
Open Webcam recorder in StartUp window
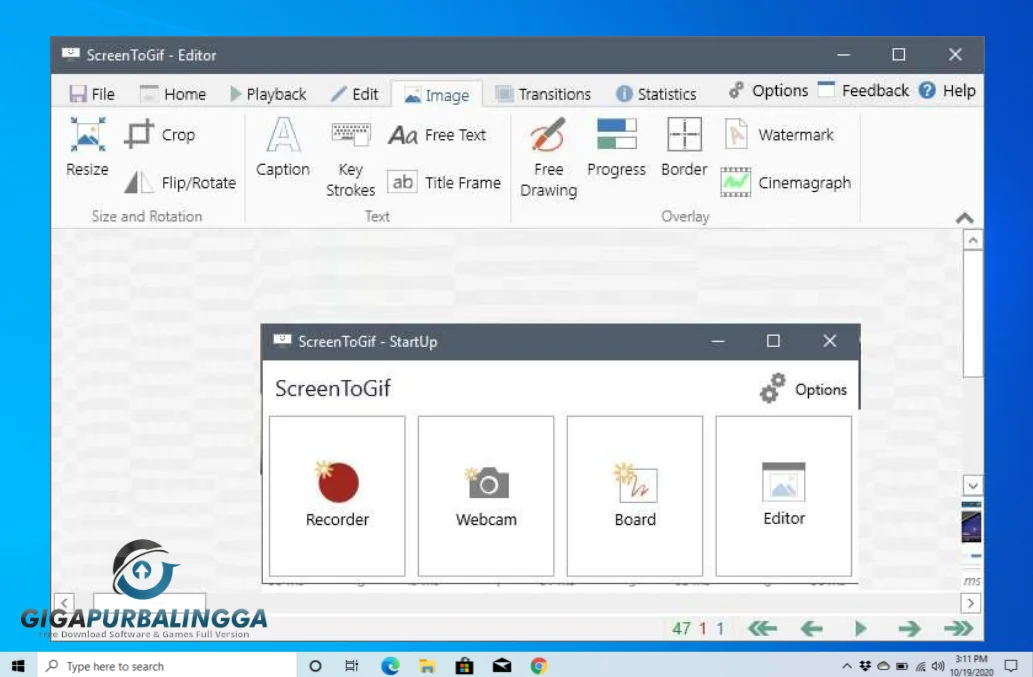pyautogui.click(x=486, y=496)
